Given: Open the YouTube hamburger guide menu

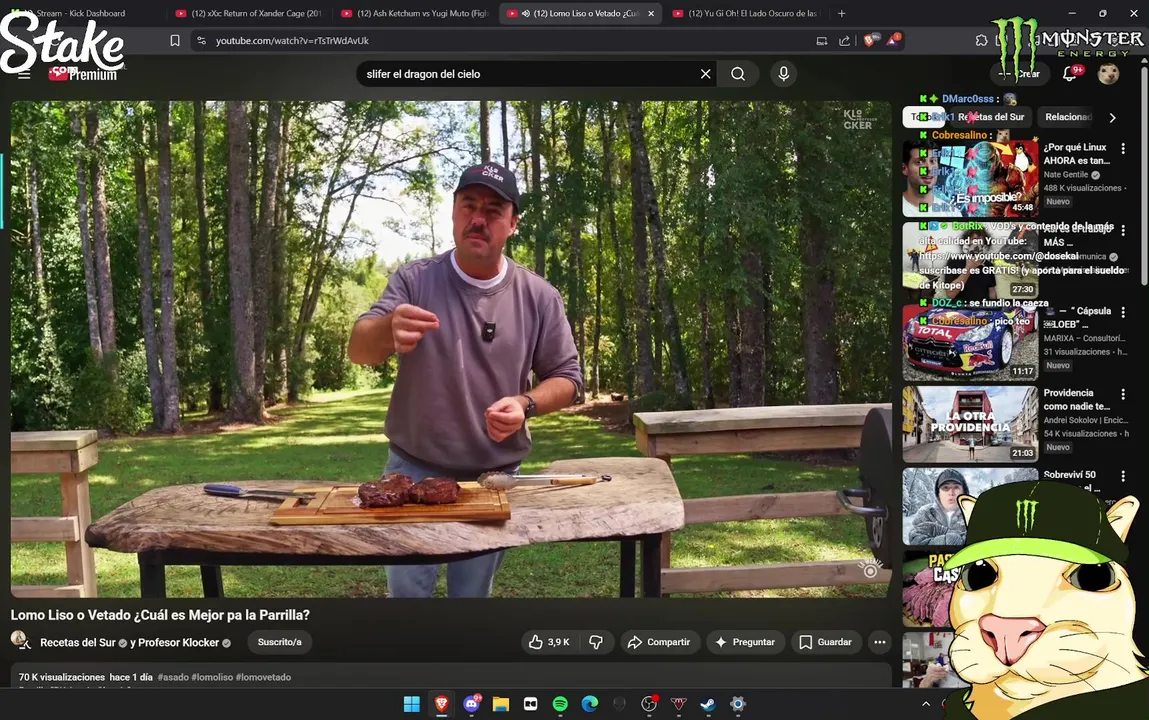Looking at the screenshot, I should tap(24, 74).
